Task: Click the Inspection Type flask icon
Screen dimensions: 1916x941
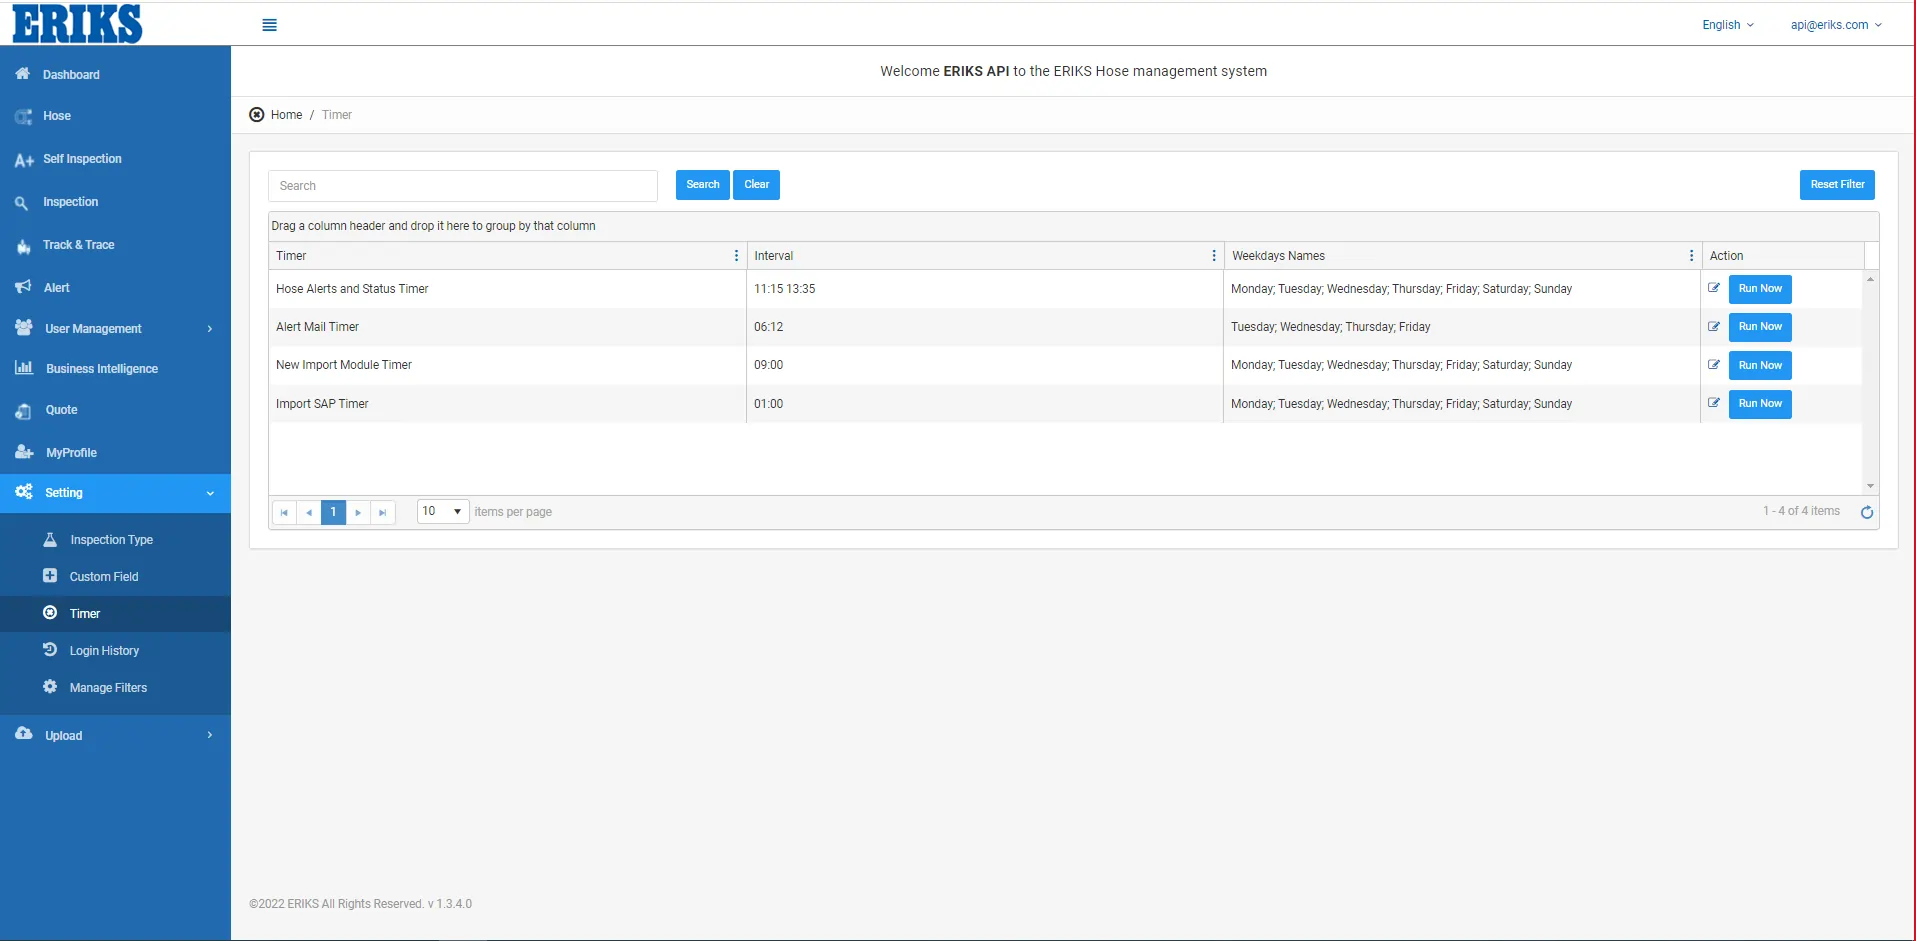Action: (x=50, y=539)
